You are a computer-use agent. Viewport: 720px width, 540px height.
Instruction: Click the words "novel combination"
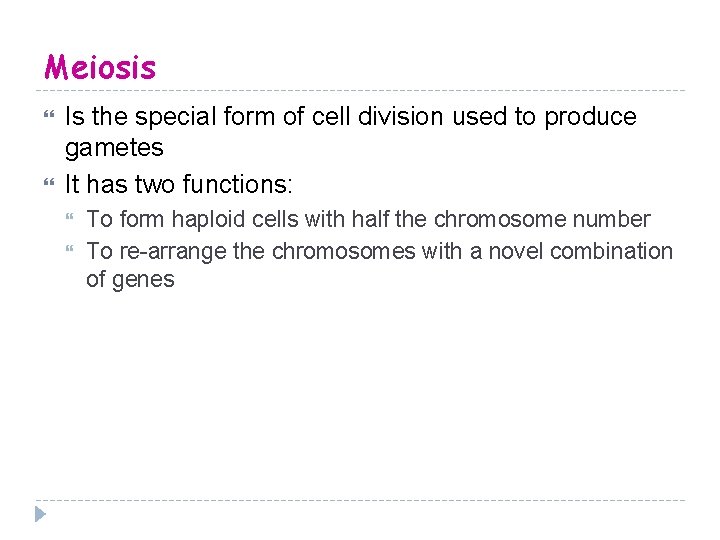[x=580, y=251]
